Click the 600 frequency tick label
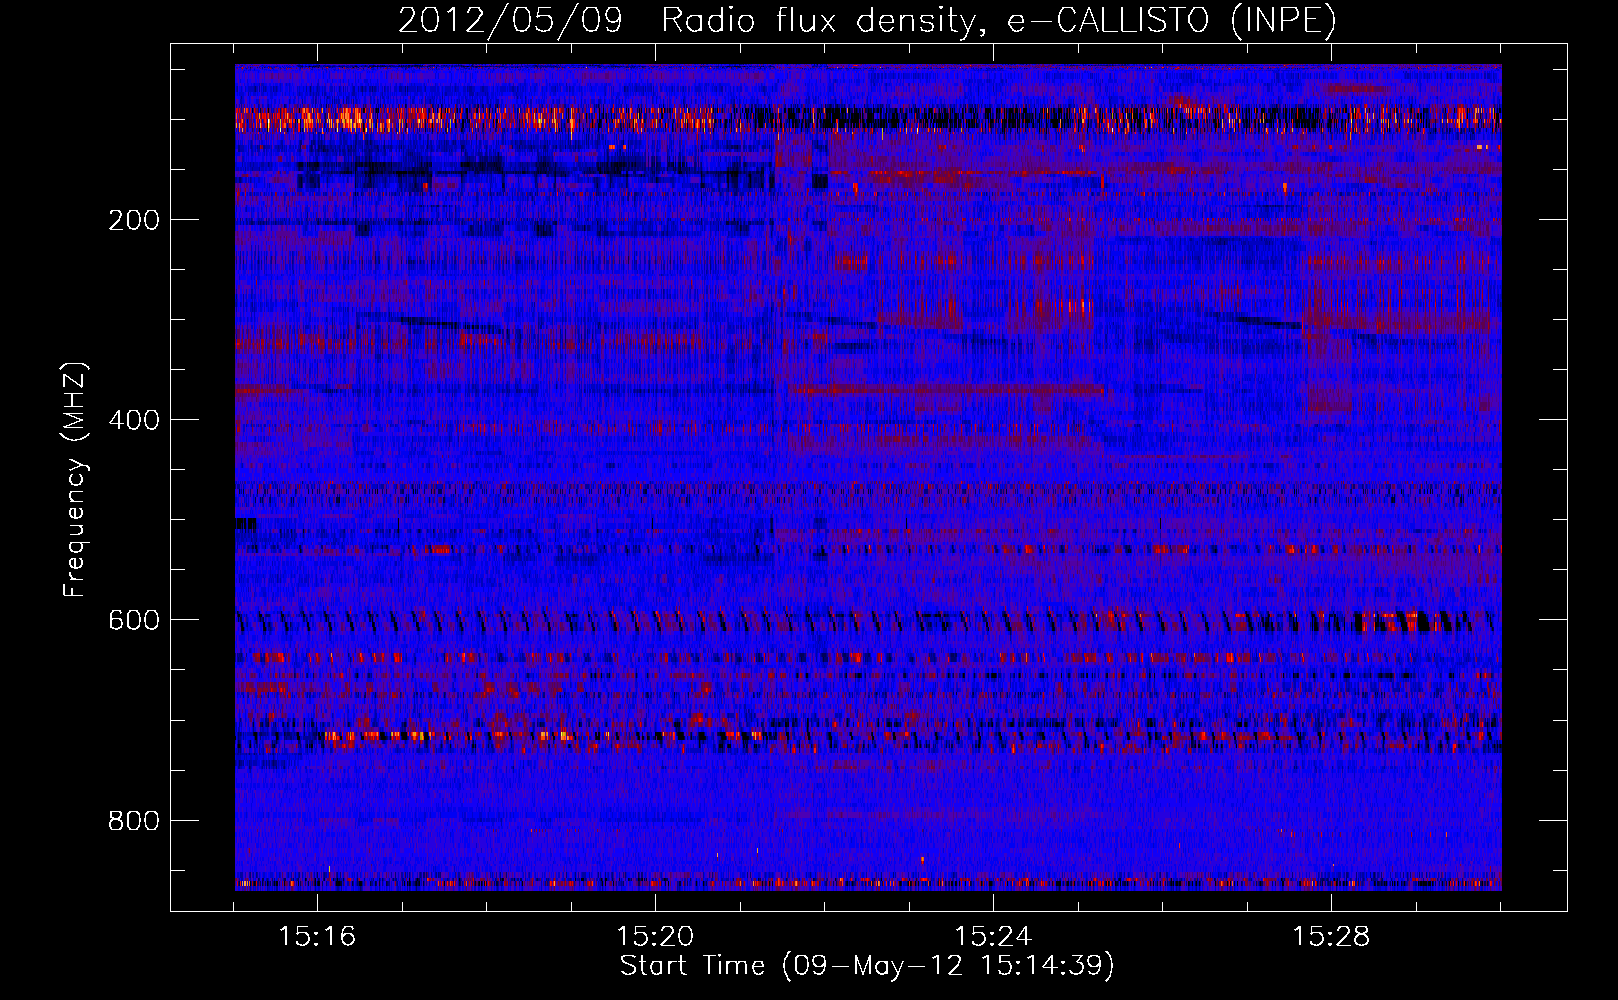The width and height of the screenshot is (1618, 1000). coord(134,620)
